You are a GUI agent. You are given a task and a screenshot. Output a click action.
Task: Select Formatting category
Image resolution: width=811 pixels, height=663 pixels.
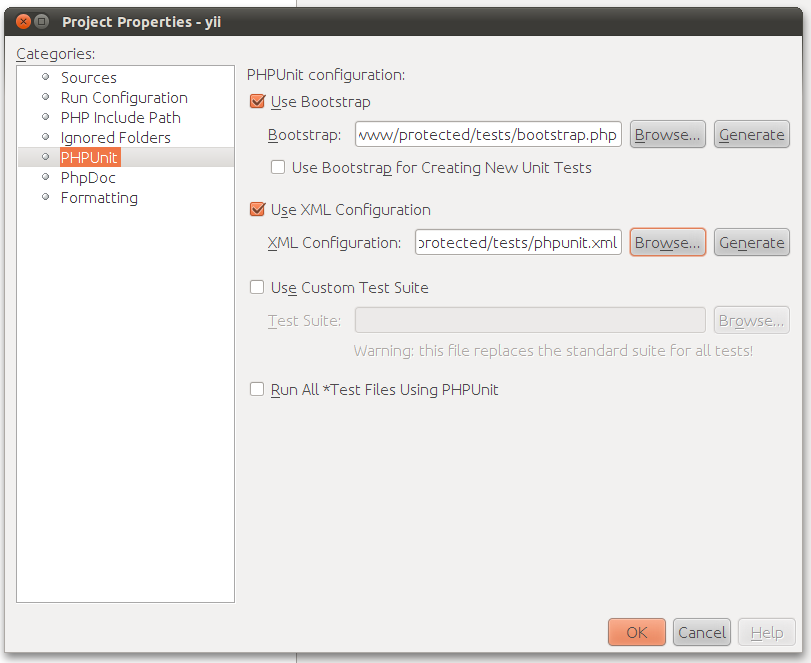click(99, 198)
